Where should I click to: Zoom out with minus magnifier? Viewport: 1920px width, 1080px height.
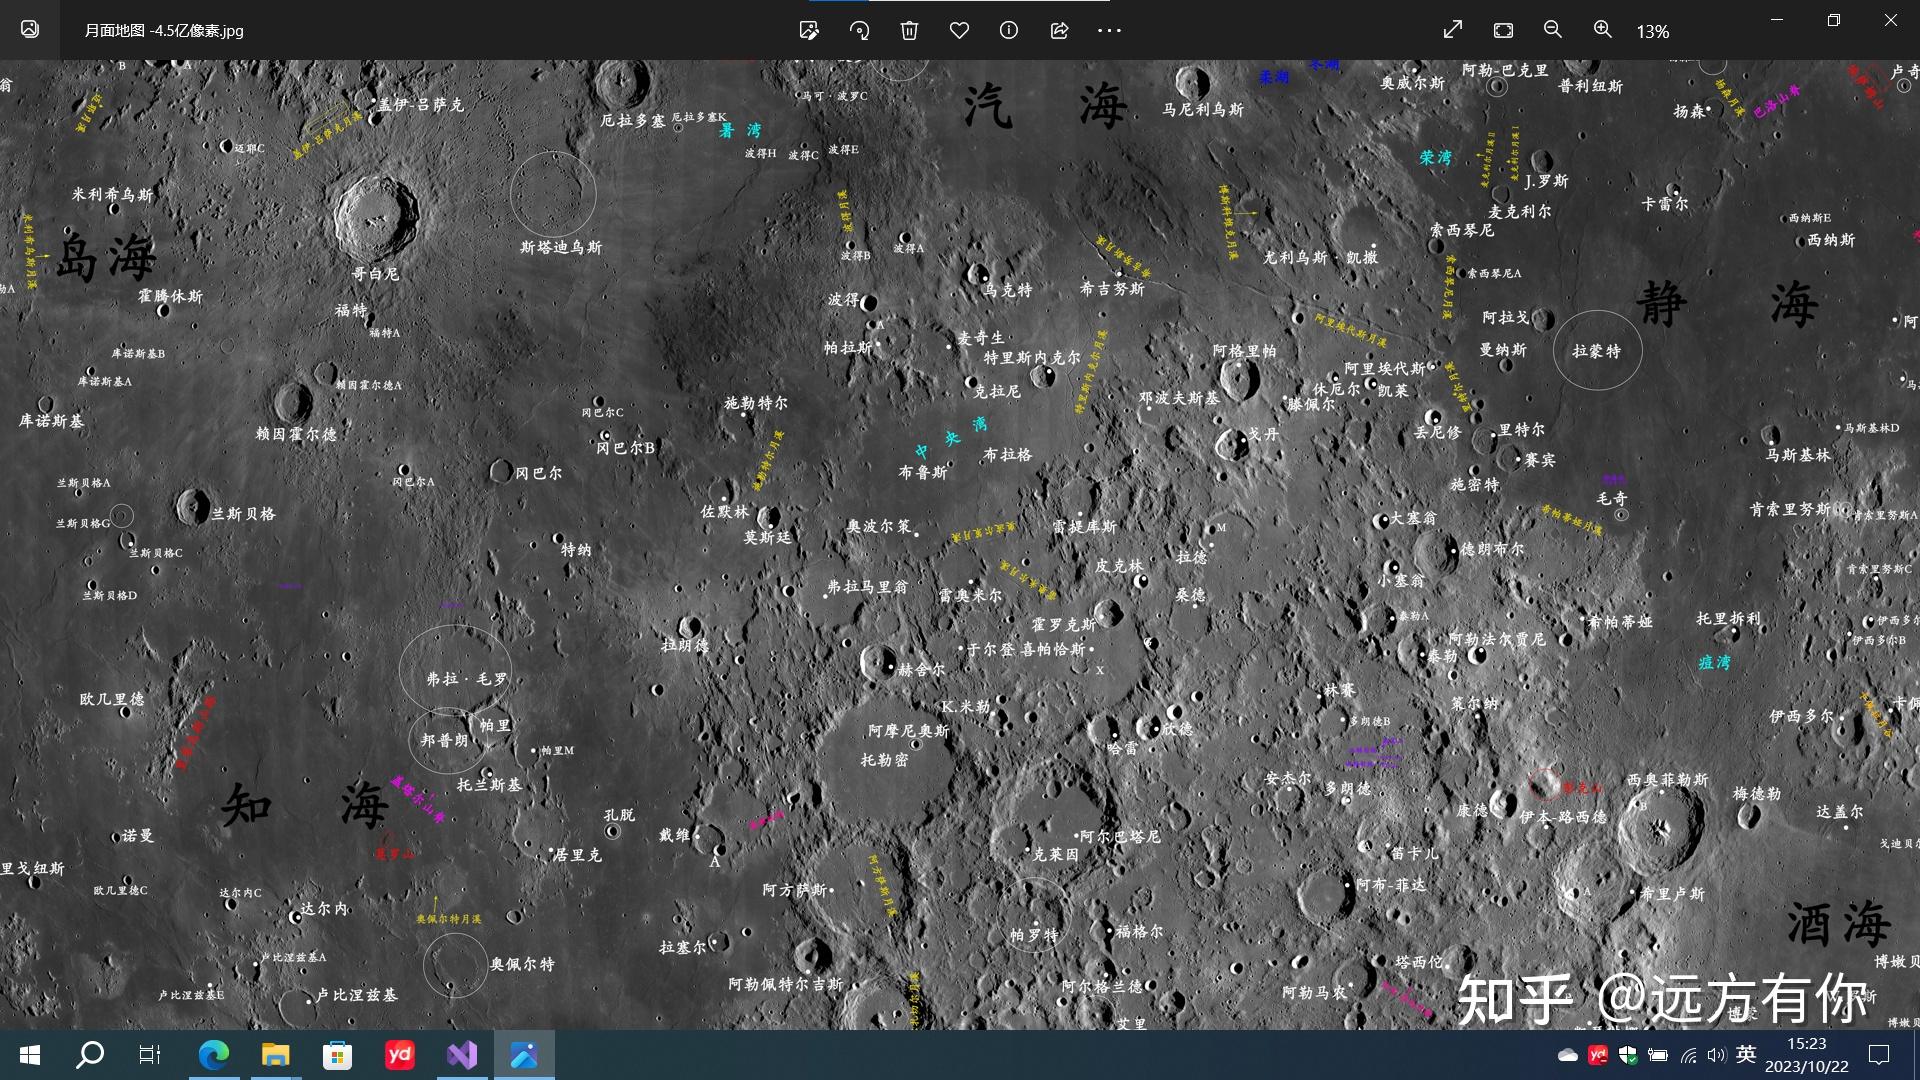tap(1553, 30)
